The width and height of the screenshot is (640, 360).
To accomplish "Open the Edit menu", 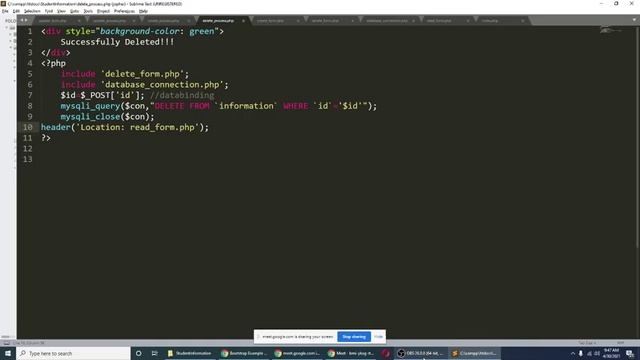I will click(x=16, y=11).
